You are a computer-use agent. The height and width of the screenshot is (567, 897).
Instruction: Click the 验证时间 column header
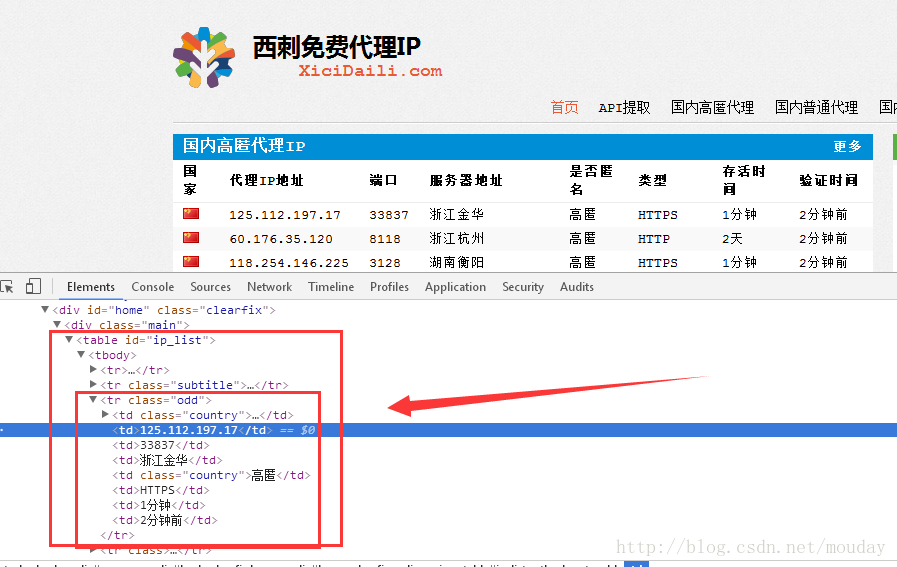(828, 180)
